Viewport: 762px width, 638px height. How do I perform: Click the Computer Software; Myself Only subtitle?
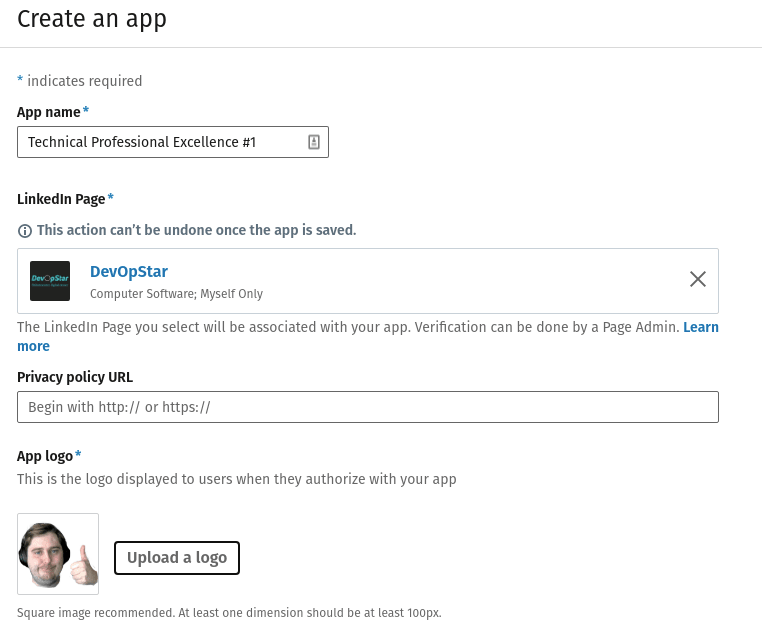(x=176, y=294)
